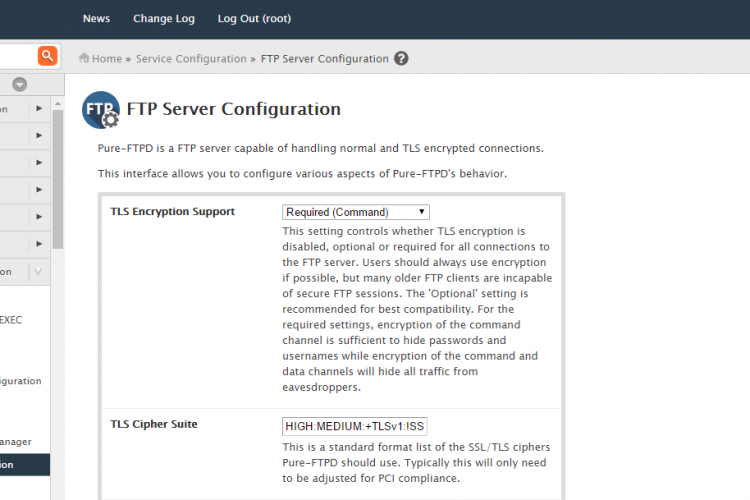Image resolution: width=750 pixels, height=500 pixels.
Task: Open the sidebar item ending in 'iguration'
Action: (x=21, y=381)
